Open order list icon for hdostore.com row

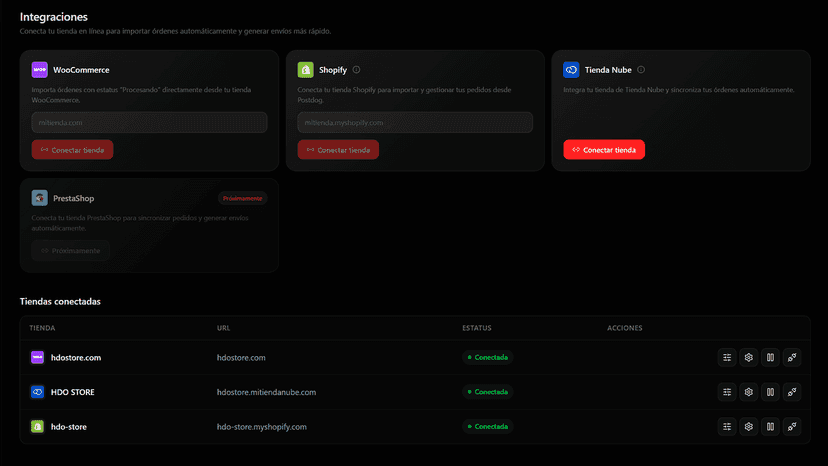(727, 358)
